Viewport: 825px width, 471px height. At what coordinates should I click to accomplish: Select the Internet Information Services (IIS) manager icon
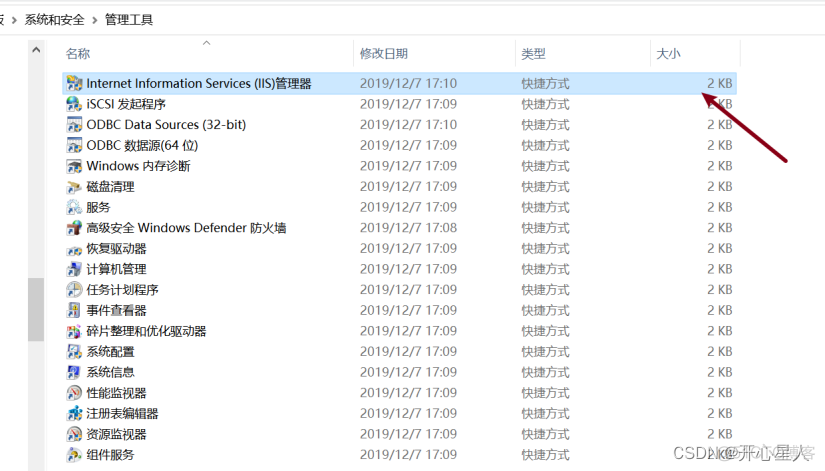coord(74,83)
